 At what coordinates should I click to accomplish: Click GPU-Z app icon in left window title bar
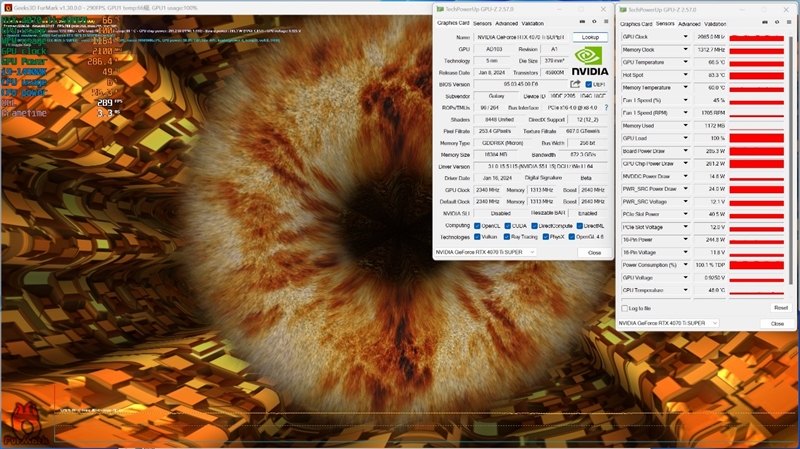tap(440, 9)
